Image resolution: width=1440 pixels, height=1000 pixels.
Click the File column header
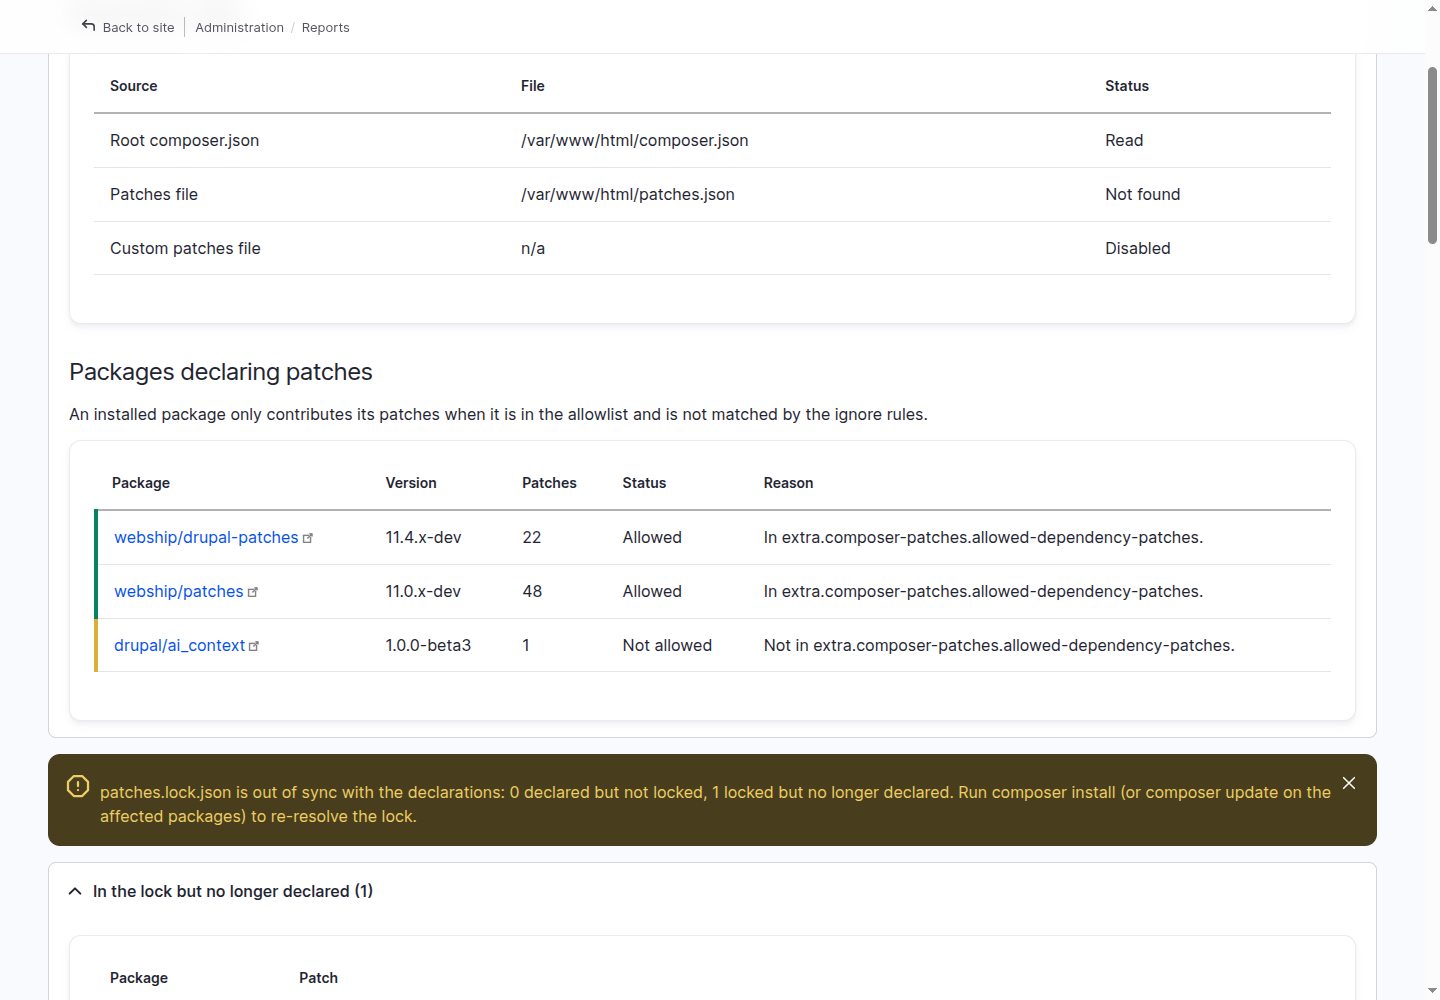pyautogui.click(x=532, y=86)
